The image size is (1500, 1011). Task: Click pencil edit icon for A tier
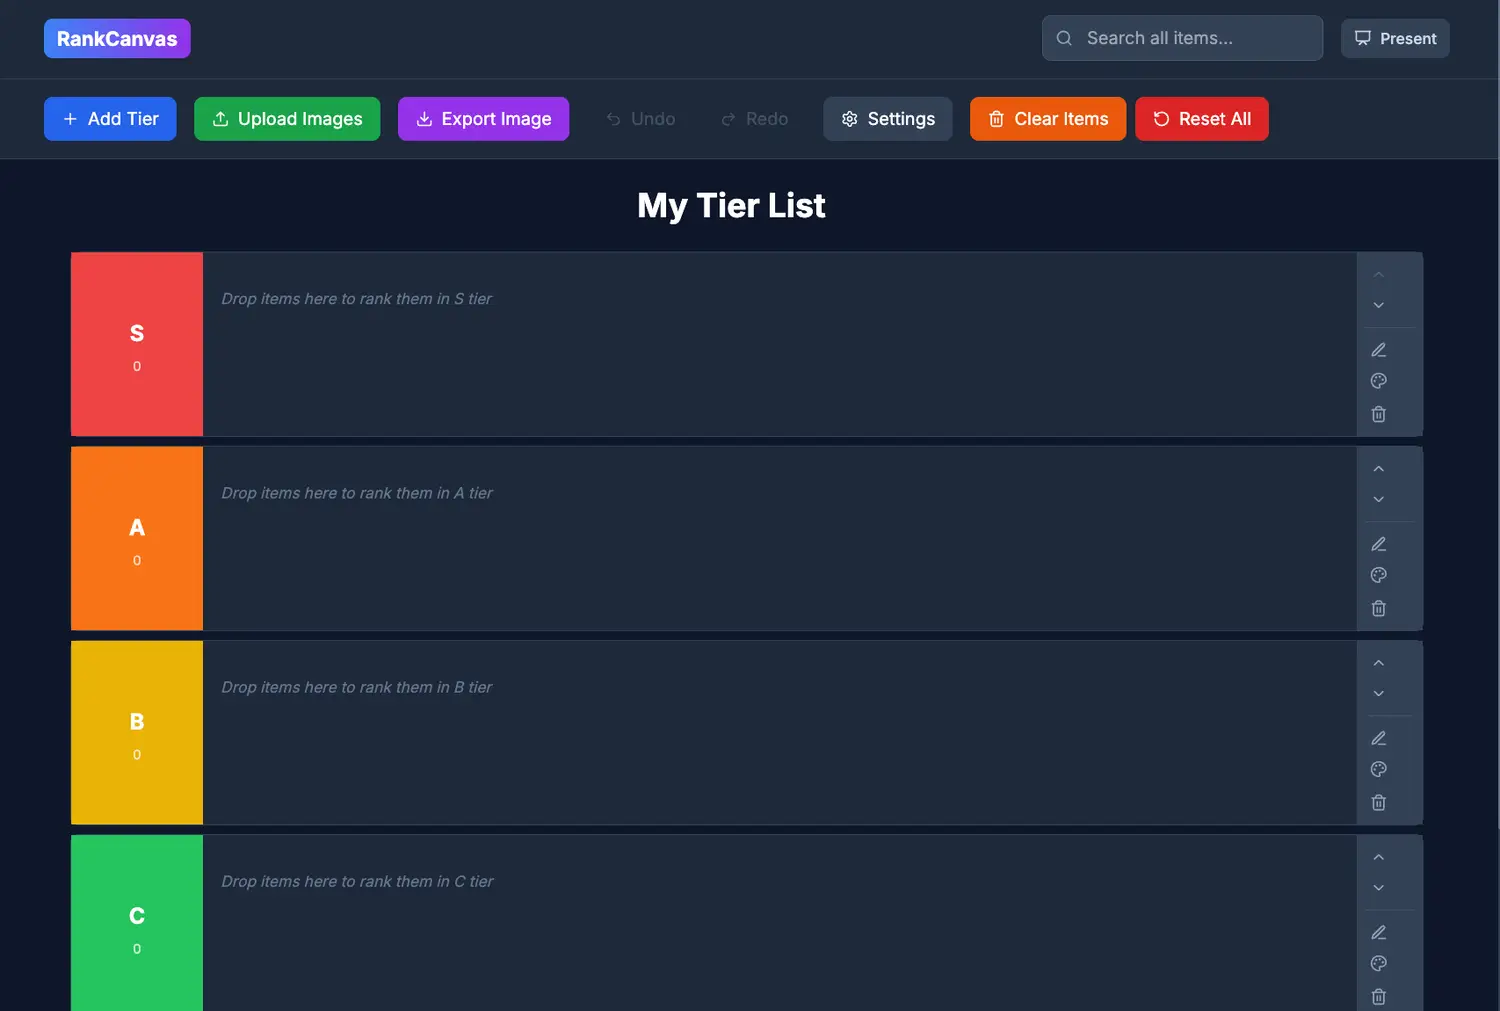(x=1378, y=544)
